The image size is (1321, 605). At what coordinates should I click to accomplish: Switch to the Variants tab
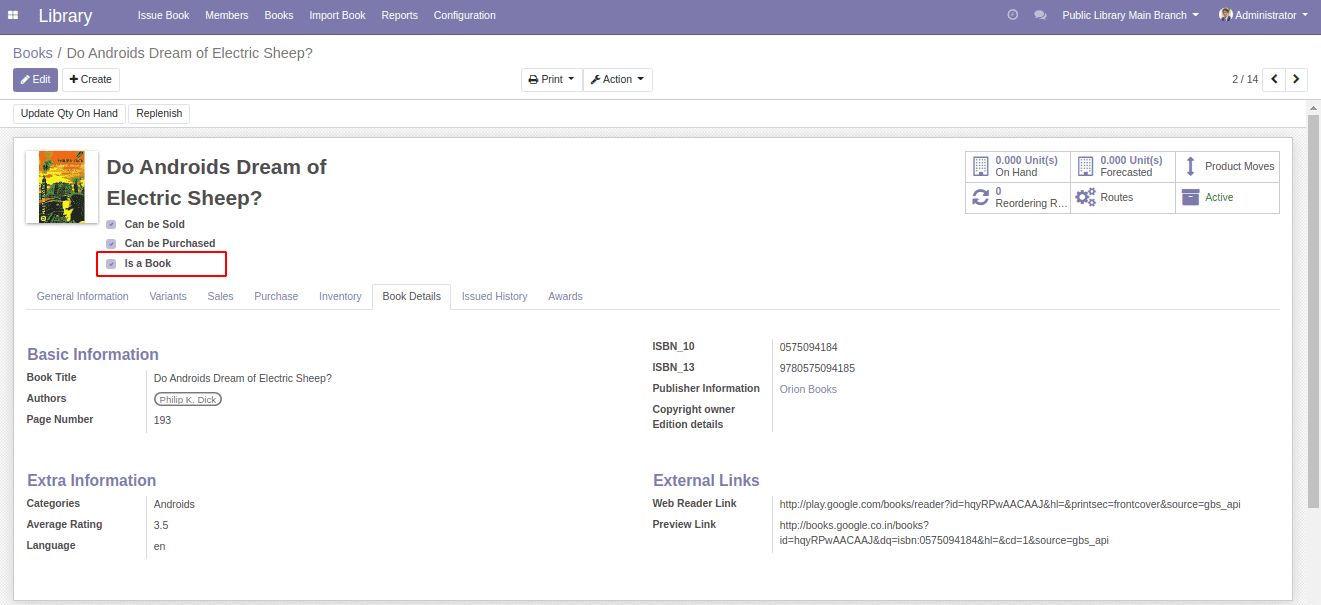168,297
